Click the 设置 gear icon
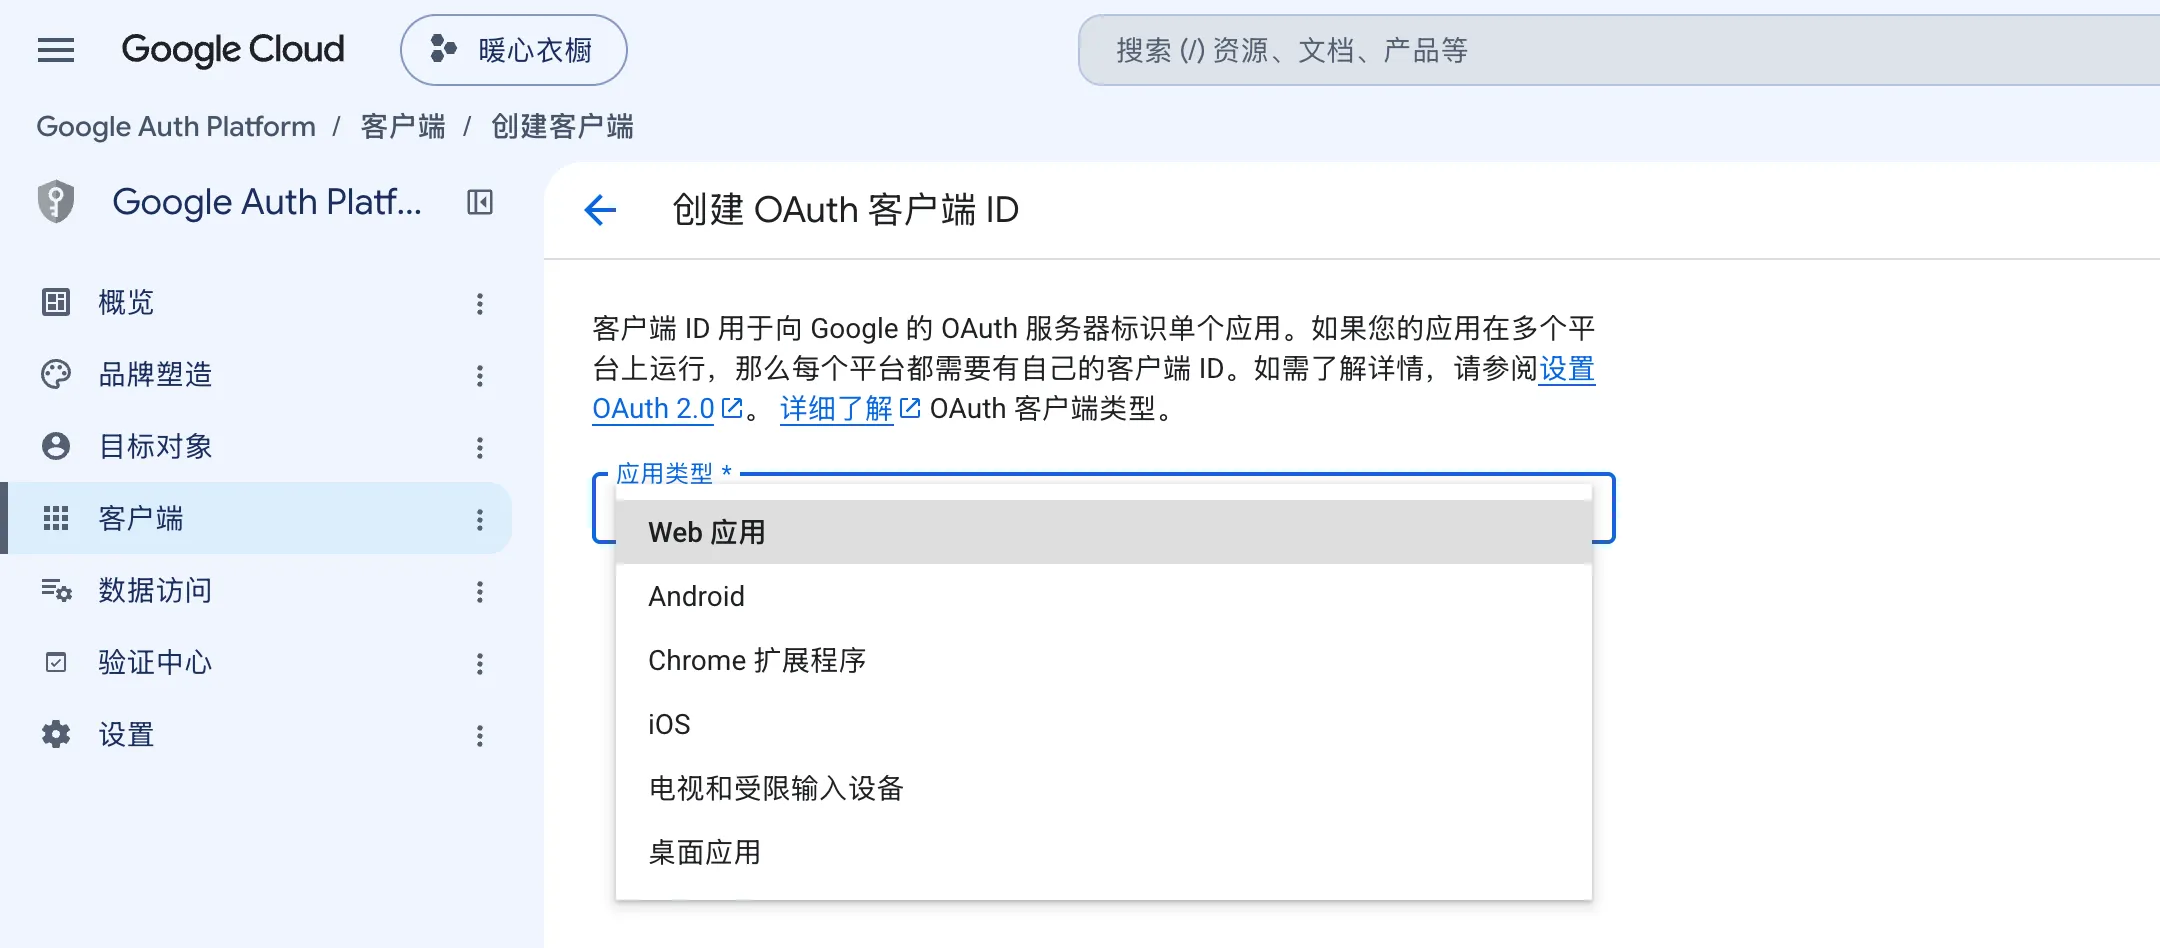 [x=56, y=734]
